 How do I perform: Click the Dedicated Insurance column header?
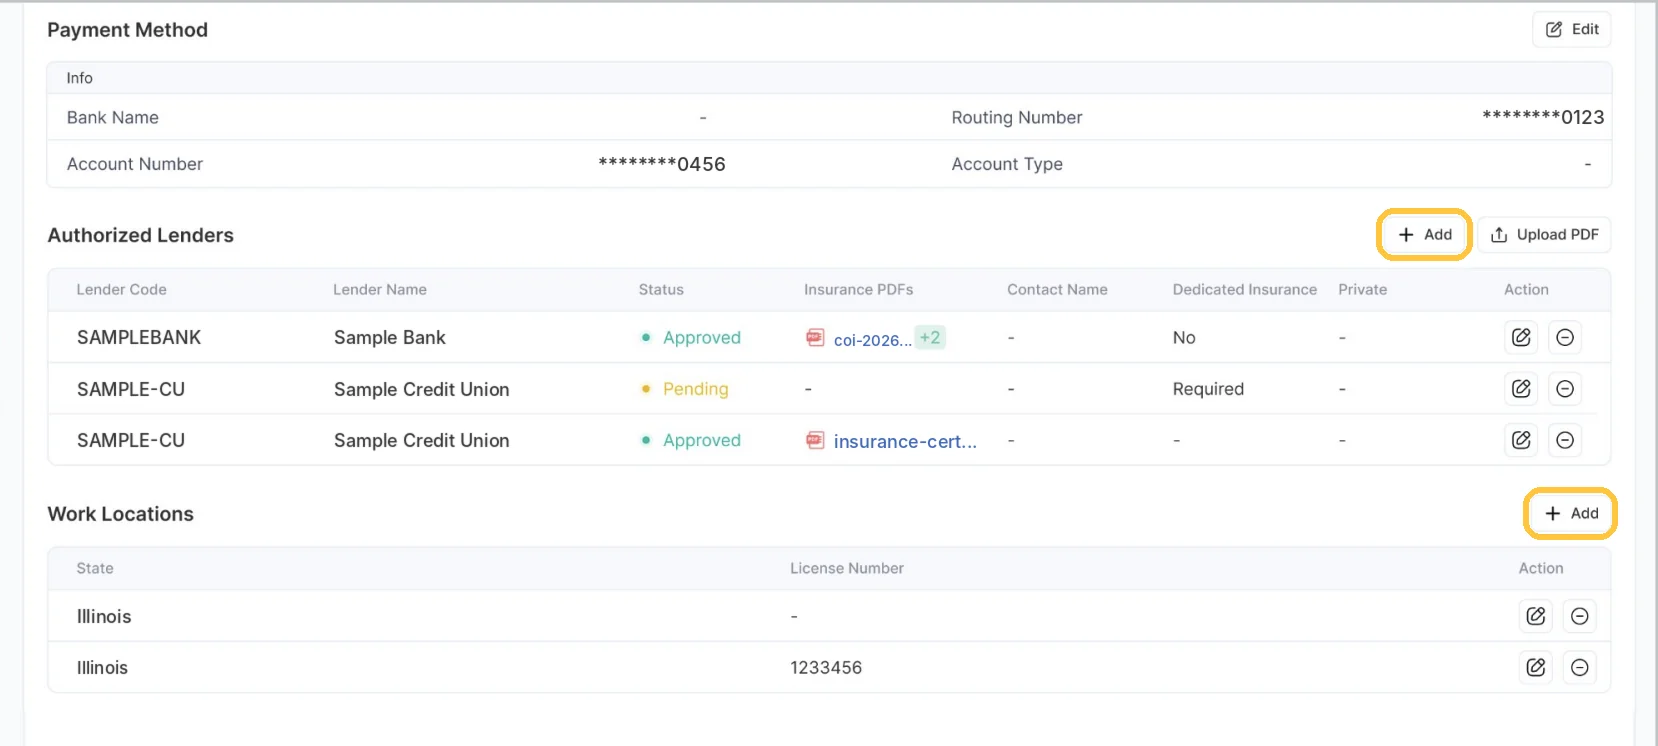(x=1245, y=289)
